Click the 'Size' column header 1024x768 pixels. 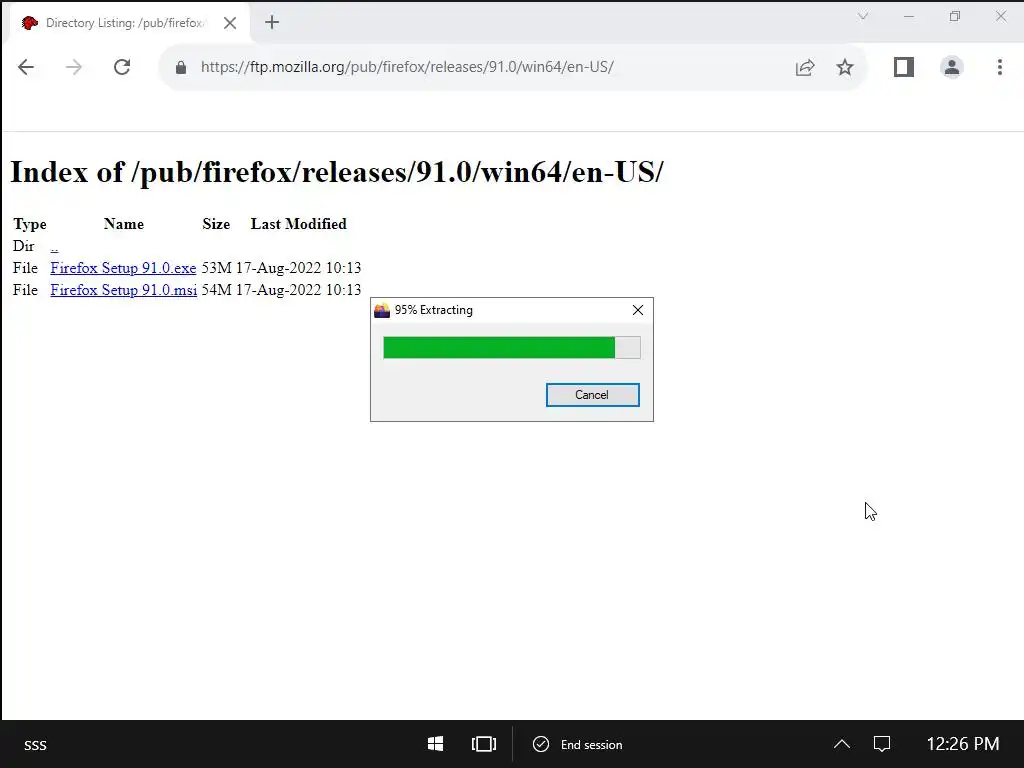216,224
